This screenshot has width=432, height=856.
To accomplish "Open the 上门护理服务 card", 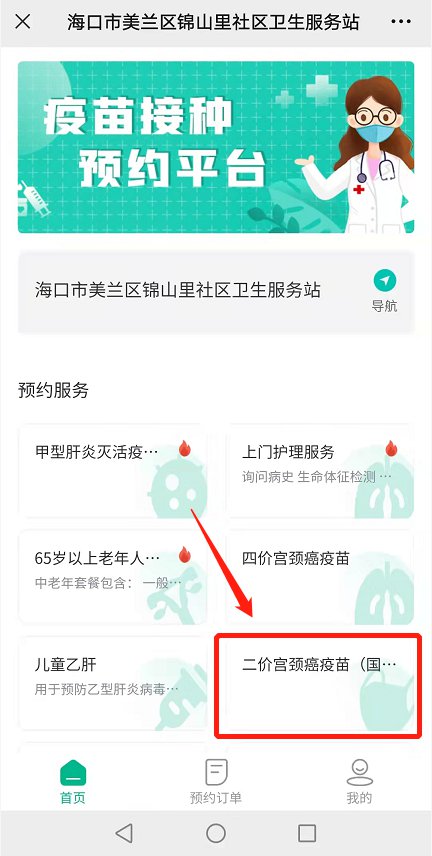I will pos(320,472).
